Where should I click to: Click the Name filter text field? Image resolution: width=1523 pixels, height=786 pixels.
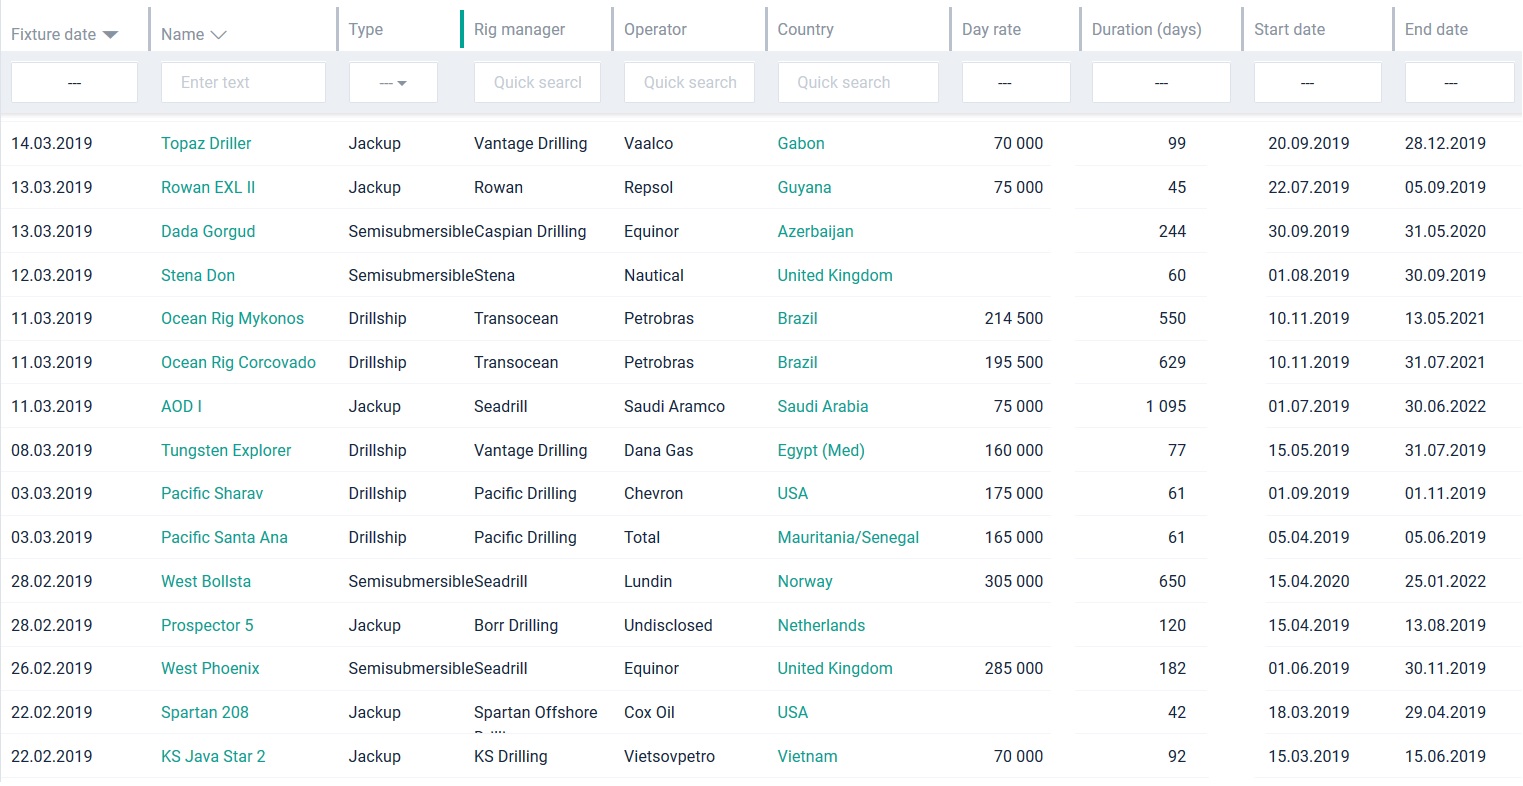point(243,83)
